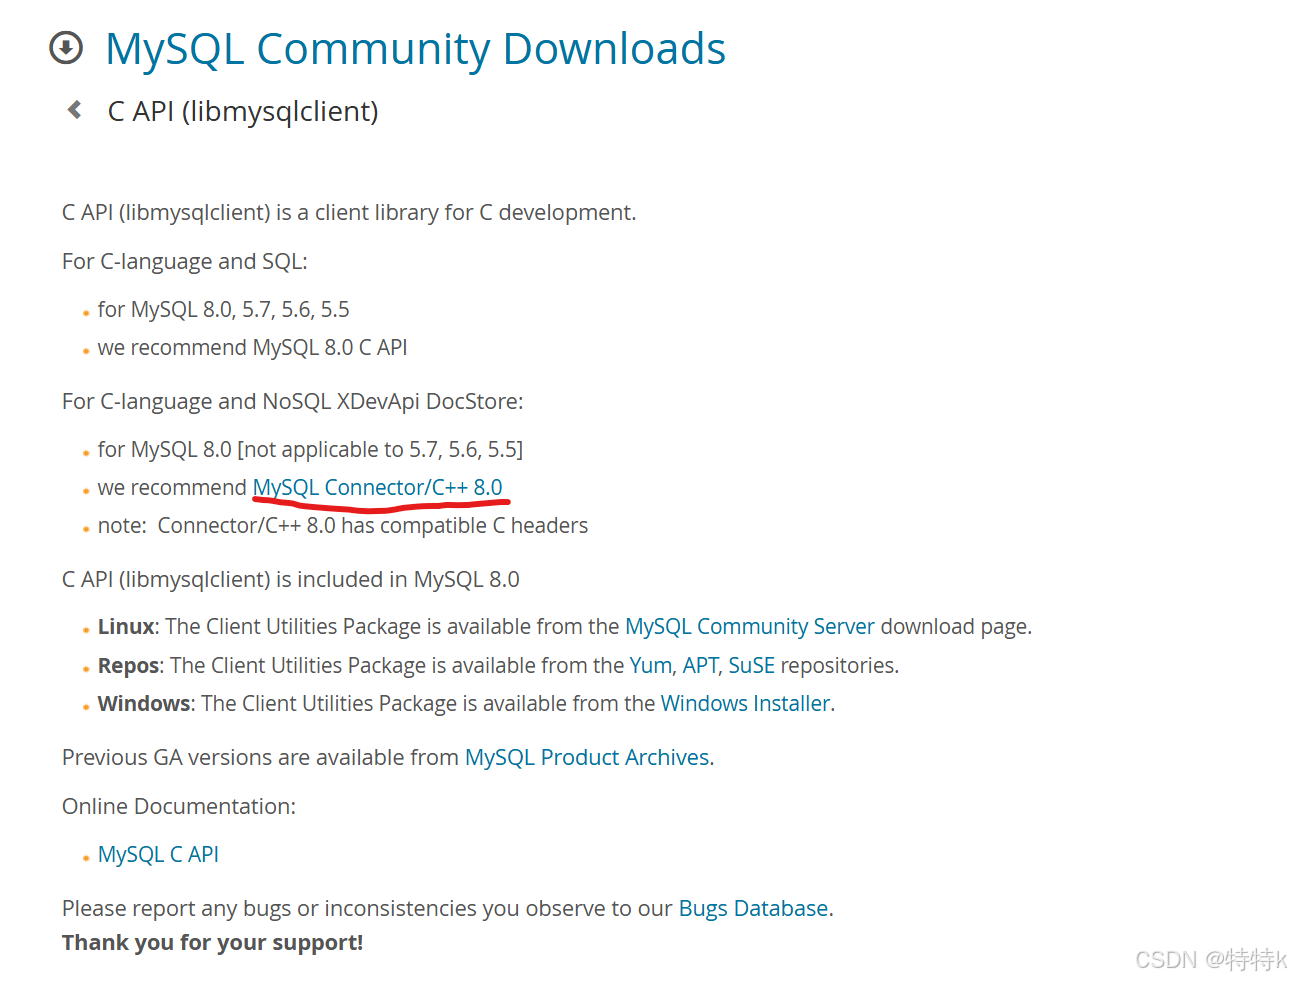The height and width of the screenshot is (981, 1291).
Task: Open the MySQL Connector/C++ 8.0 link
Action: [x=377, y=487]
